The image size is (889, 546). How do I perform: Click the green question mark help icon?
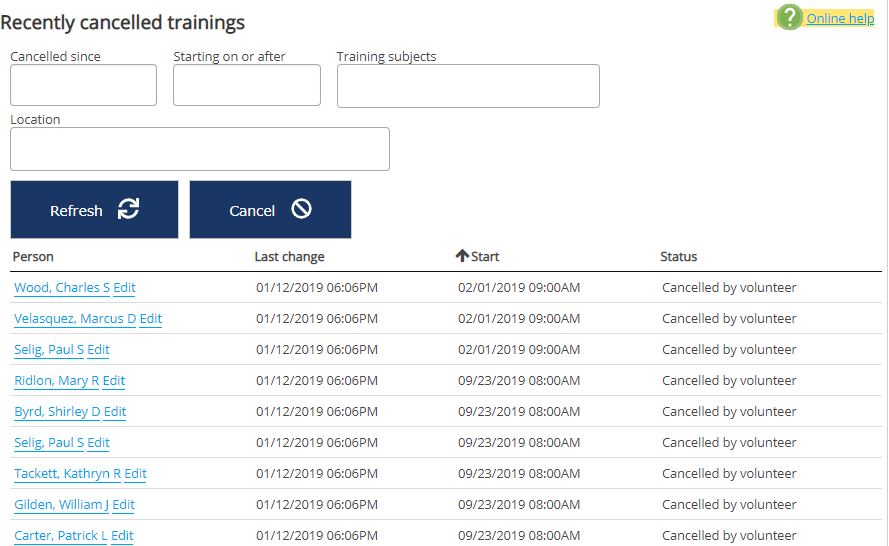(x=790, y=17)
